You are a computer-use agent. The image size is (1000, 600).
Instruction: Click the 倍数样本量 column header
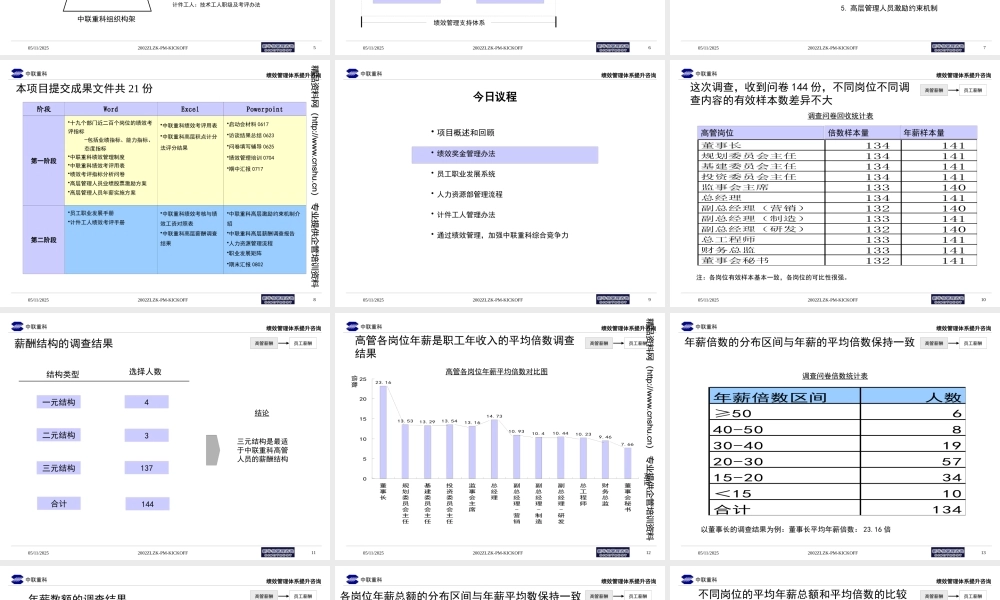coord(862,133)
